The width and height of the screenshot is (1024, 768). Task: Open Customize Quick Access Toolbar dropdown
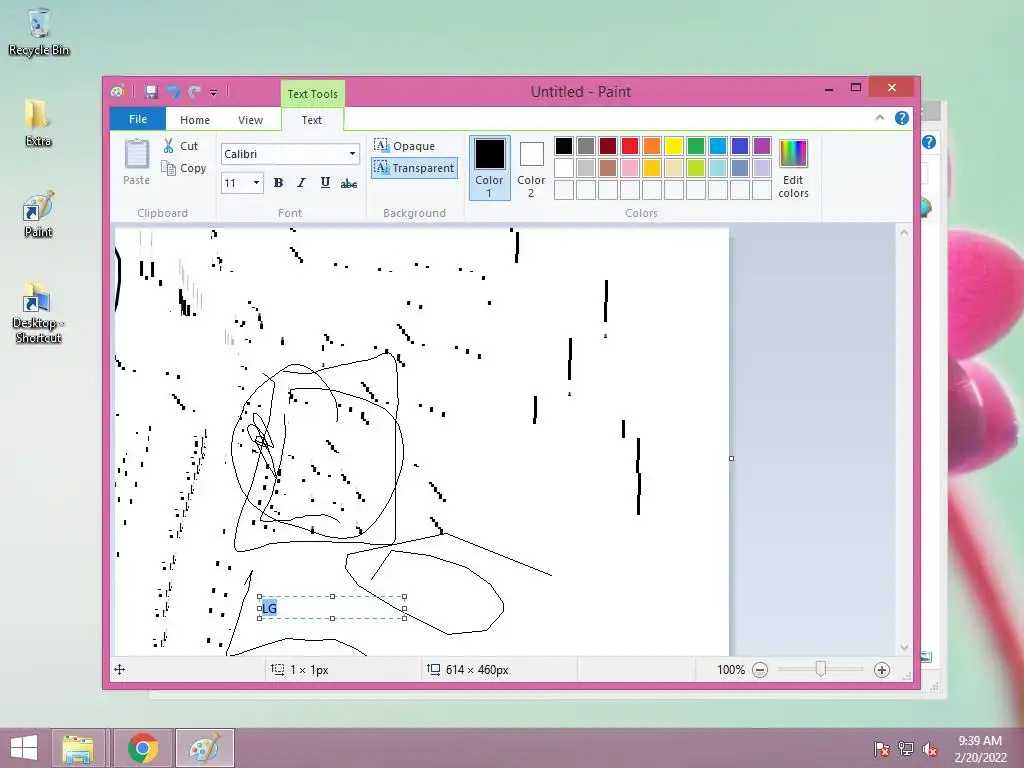pyautogui.click(x=214, y=93)
